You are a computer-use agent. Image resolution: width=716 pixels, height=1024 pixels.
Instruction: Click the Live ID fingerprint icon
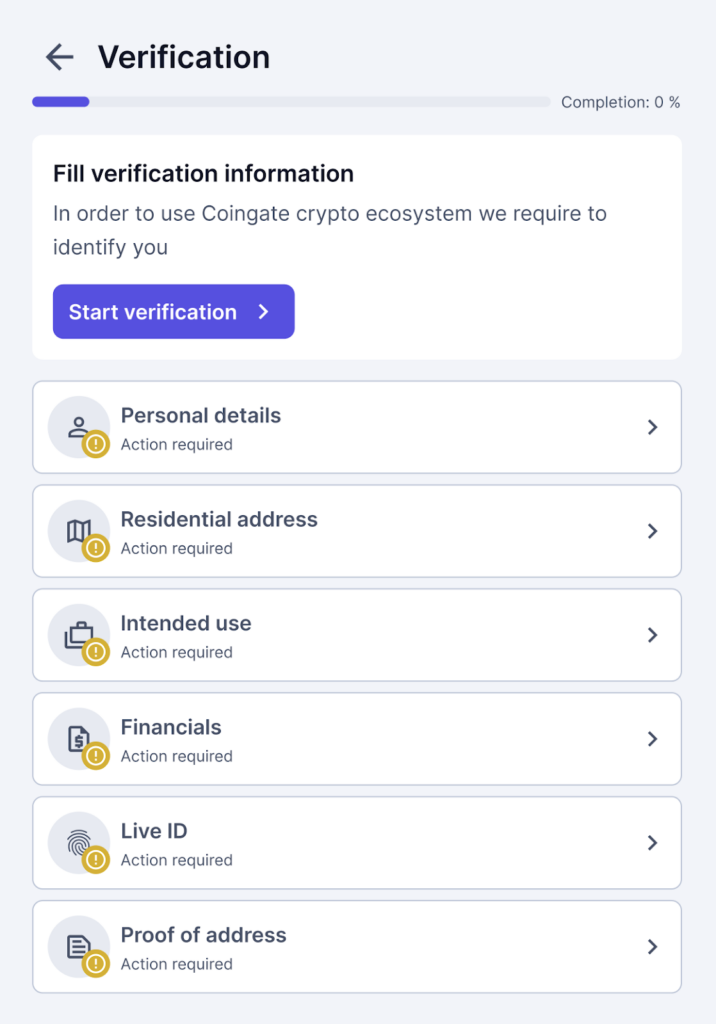pyautogui.click(x=78, y=842)
